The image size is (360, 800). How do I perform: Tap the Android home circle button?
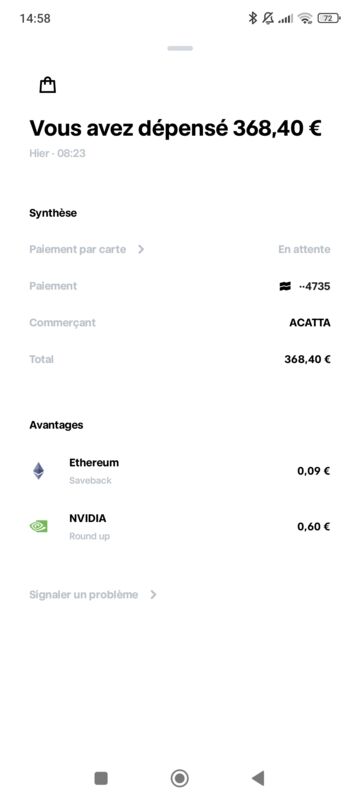pyautogui.click(x=179, y=778)
